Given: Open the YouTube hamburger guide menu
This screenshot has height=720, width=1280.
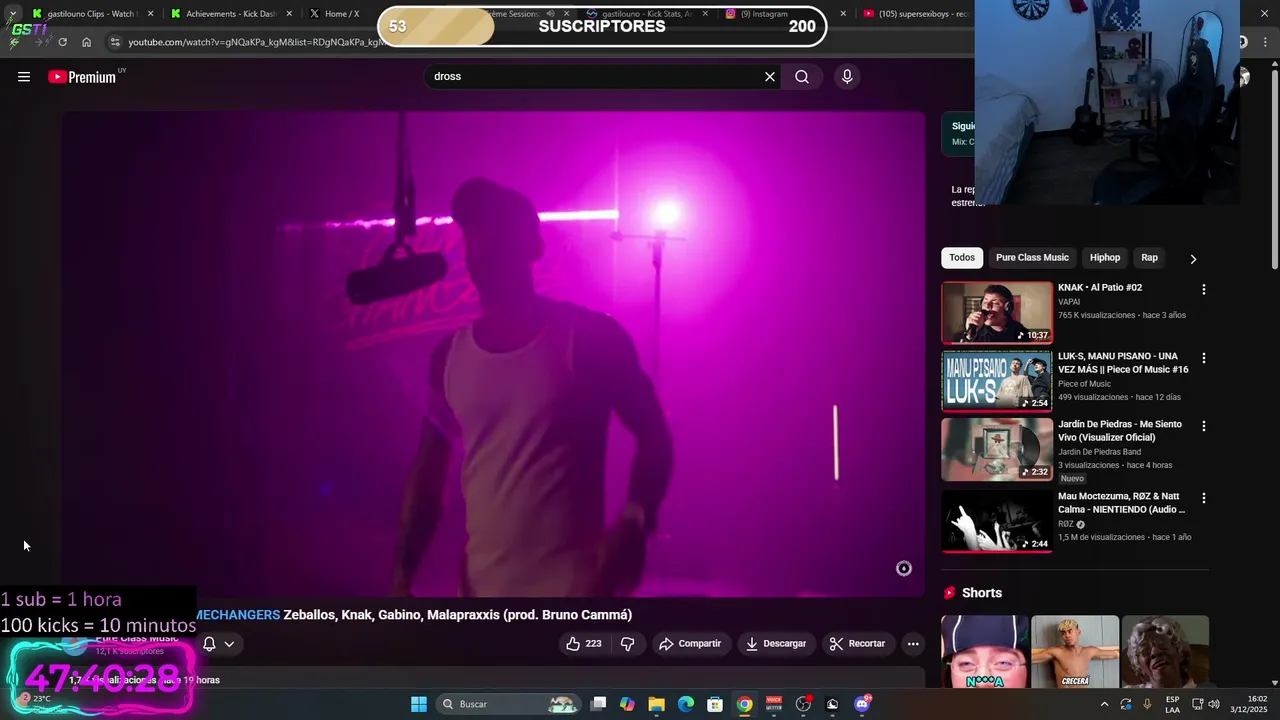Looking at the screenshot, I should pos(24,77).
